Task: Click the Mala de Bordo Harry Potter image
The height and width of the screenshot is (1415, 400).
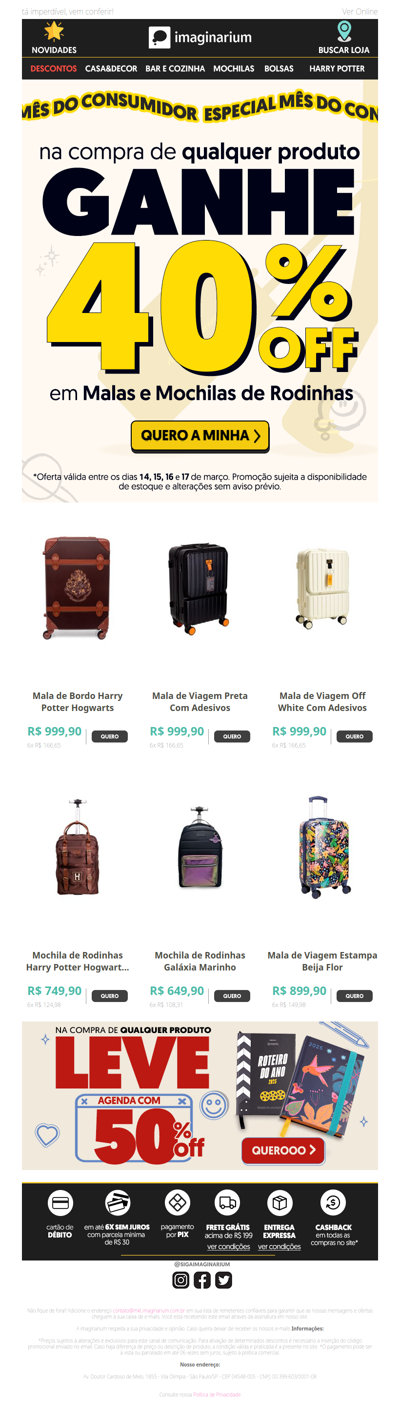Action: (x=77, y=588)
